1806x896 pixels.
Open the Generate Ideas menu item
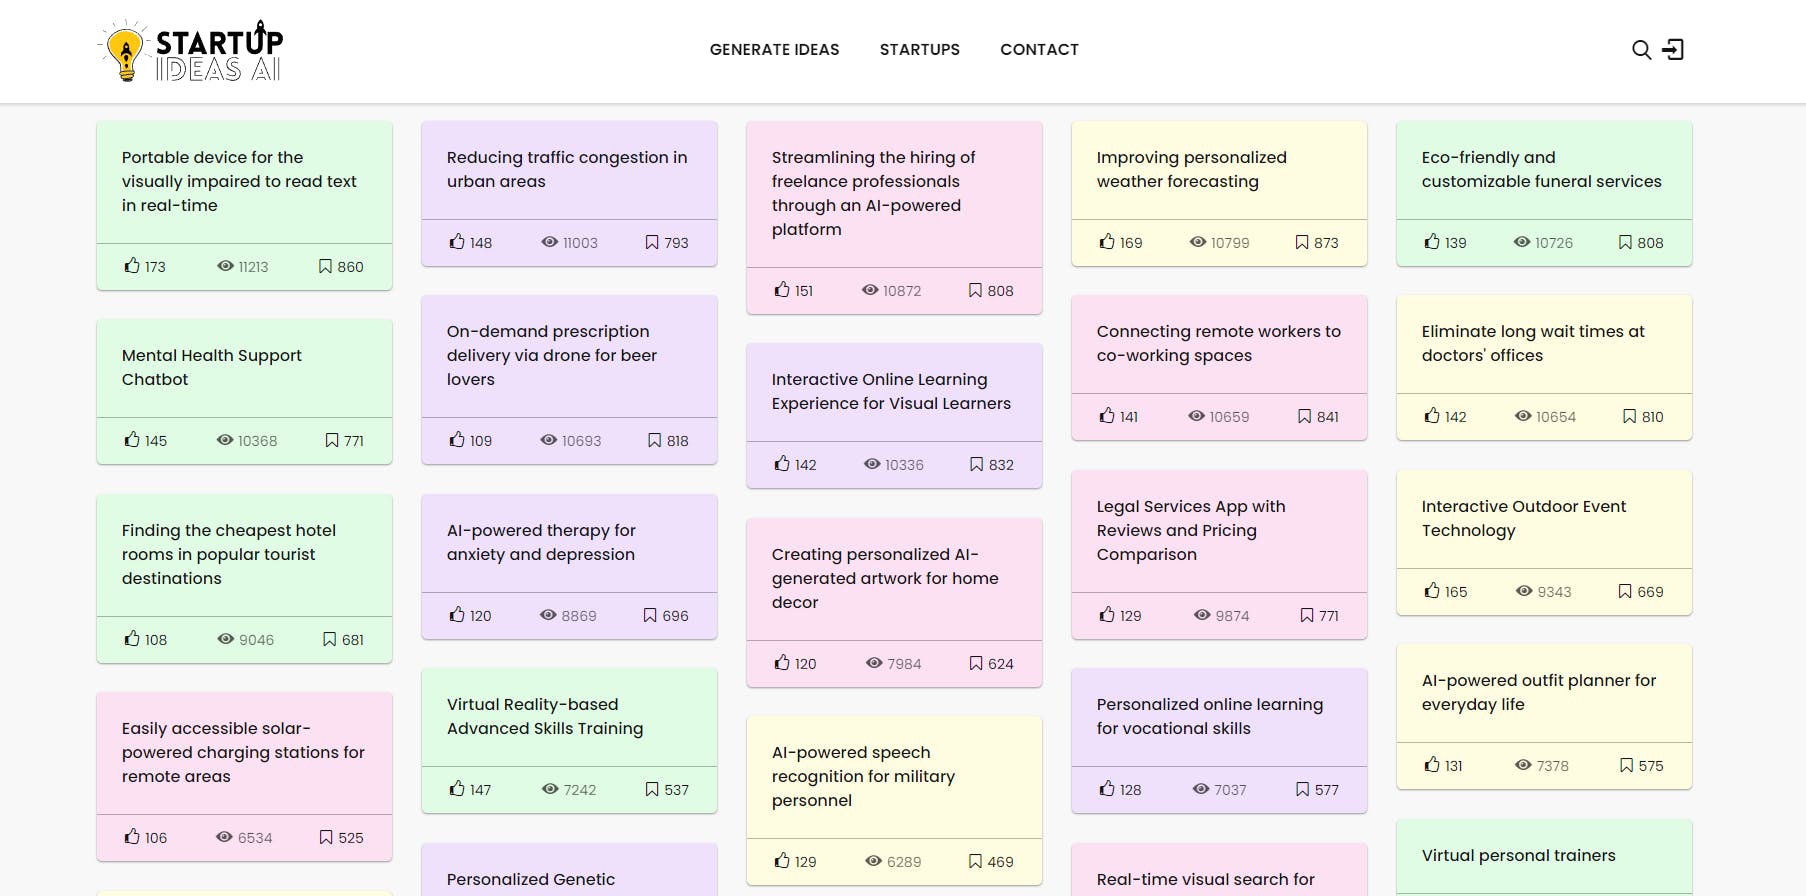774,50
